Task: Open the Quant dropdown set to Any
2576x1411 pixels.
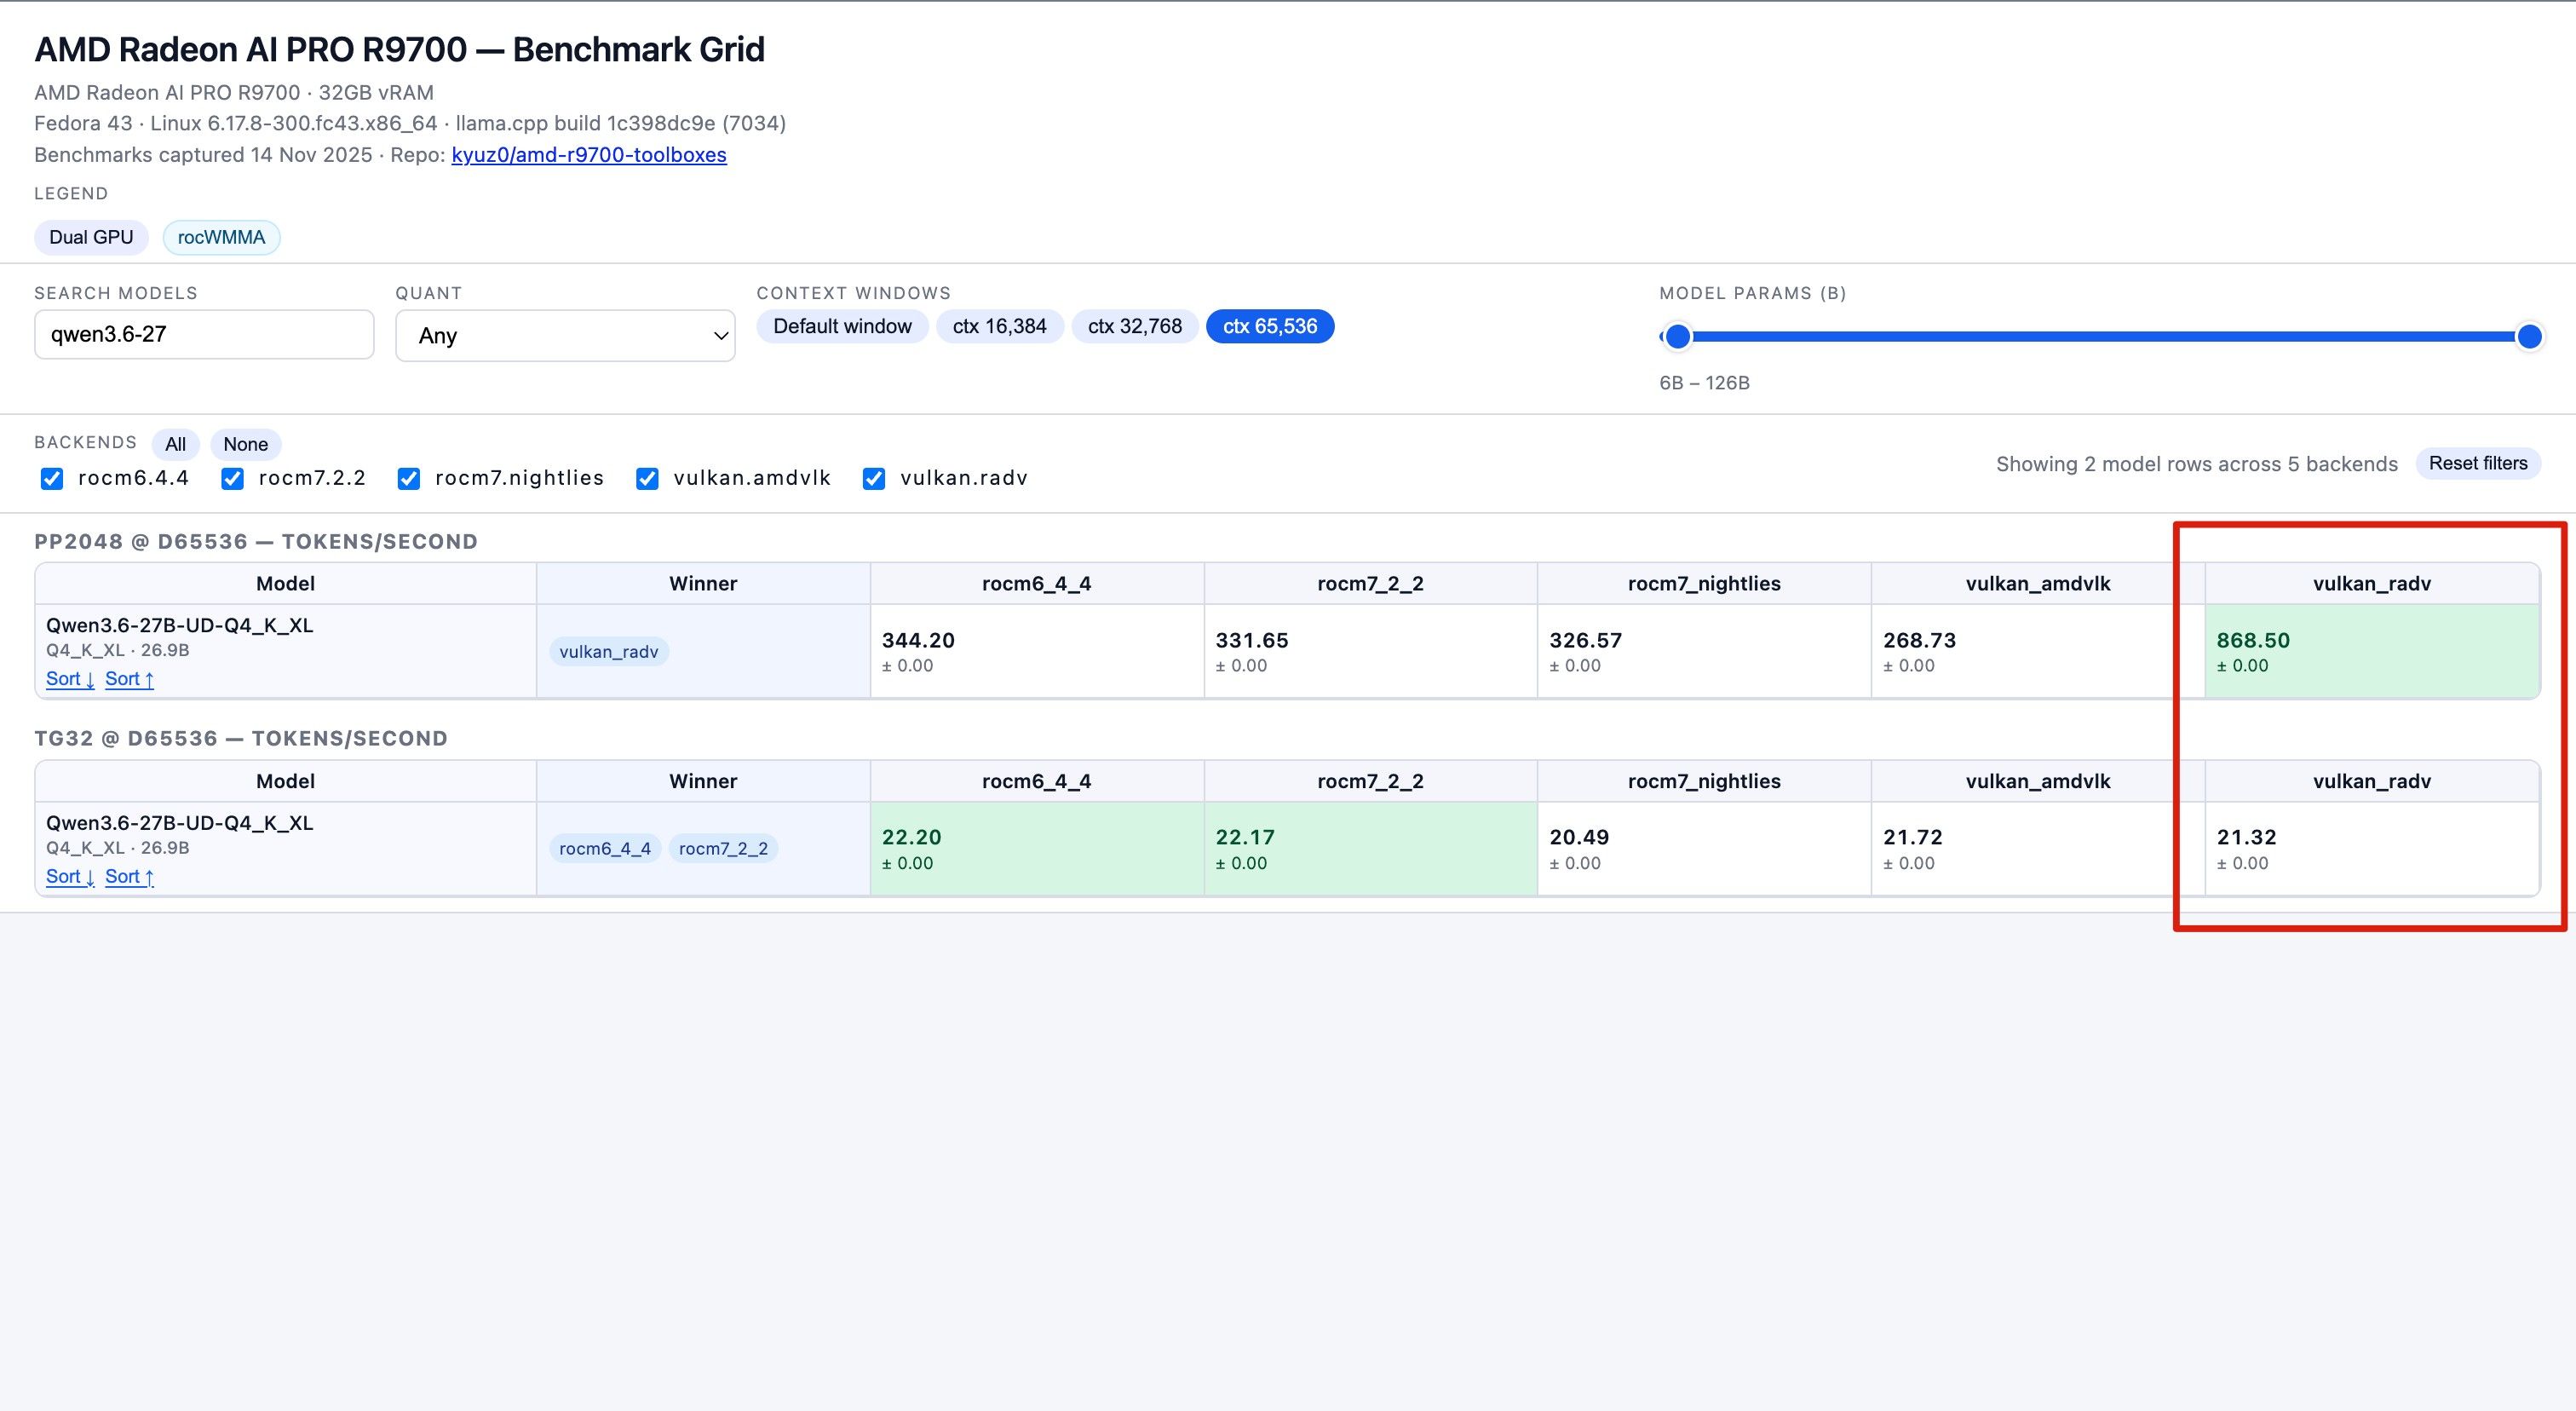Action: 565,336
